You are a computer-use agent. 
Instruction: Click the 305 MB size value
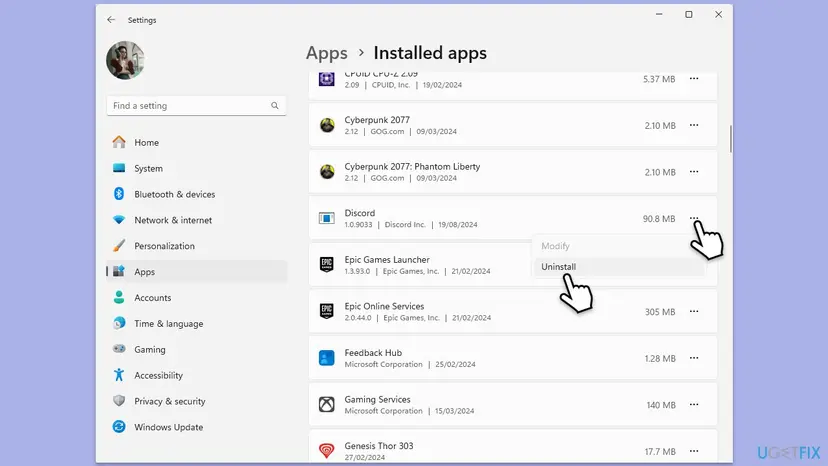tap(660, 312)
